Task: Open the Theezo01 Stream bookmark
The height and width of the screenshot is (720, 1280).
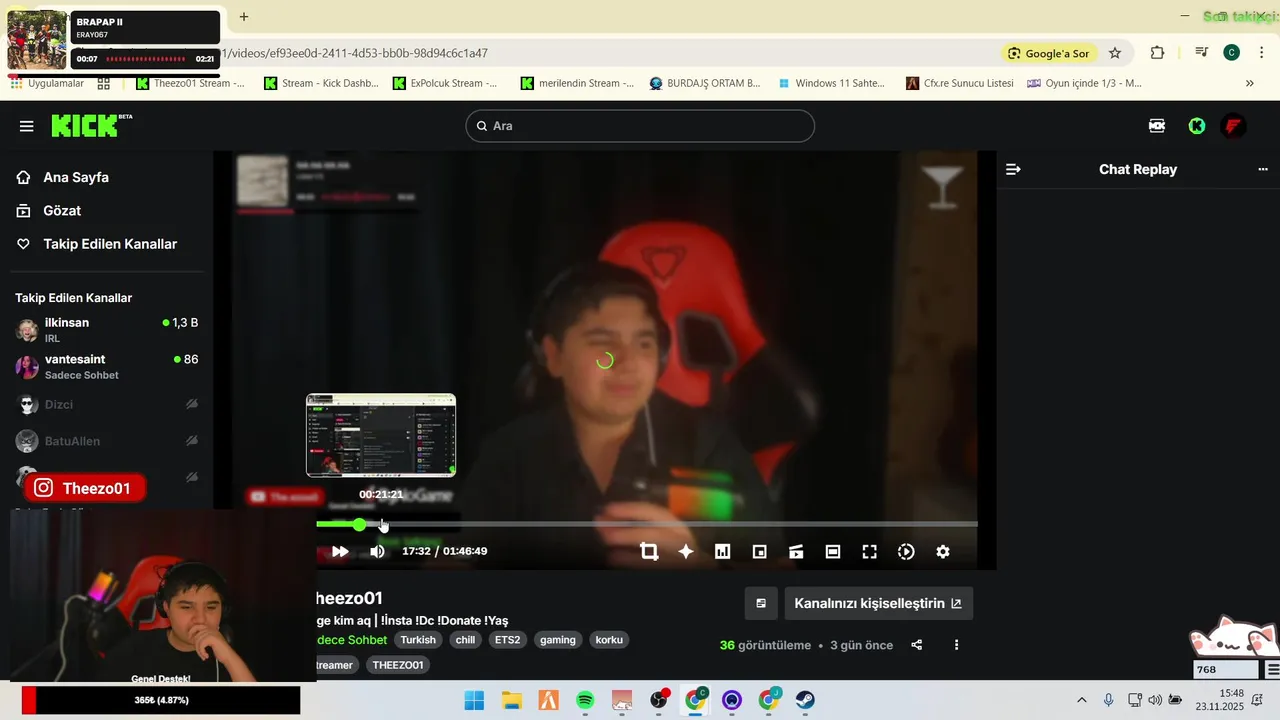Action: (x=191, y=83)
